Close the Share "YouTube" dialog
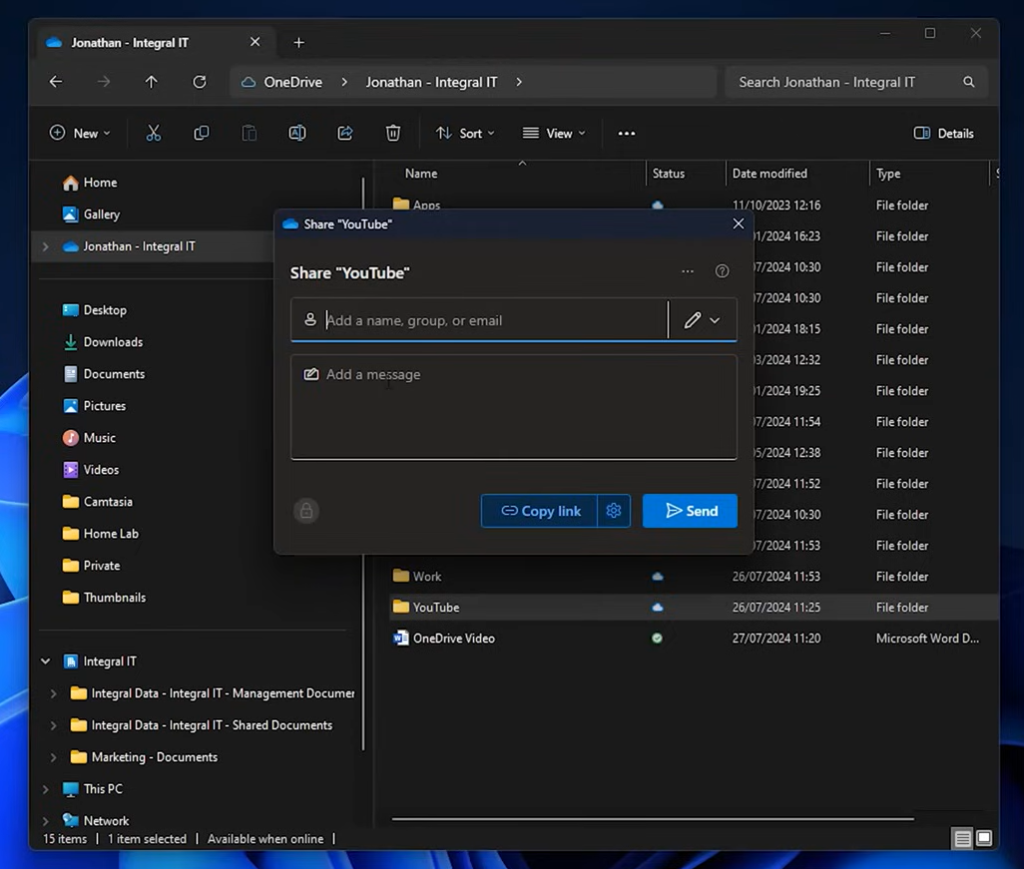The image size is (1024, 869). (738, 224)
